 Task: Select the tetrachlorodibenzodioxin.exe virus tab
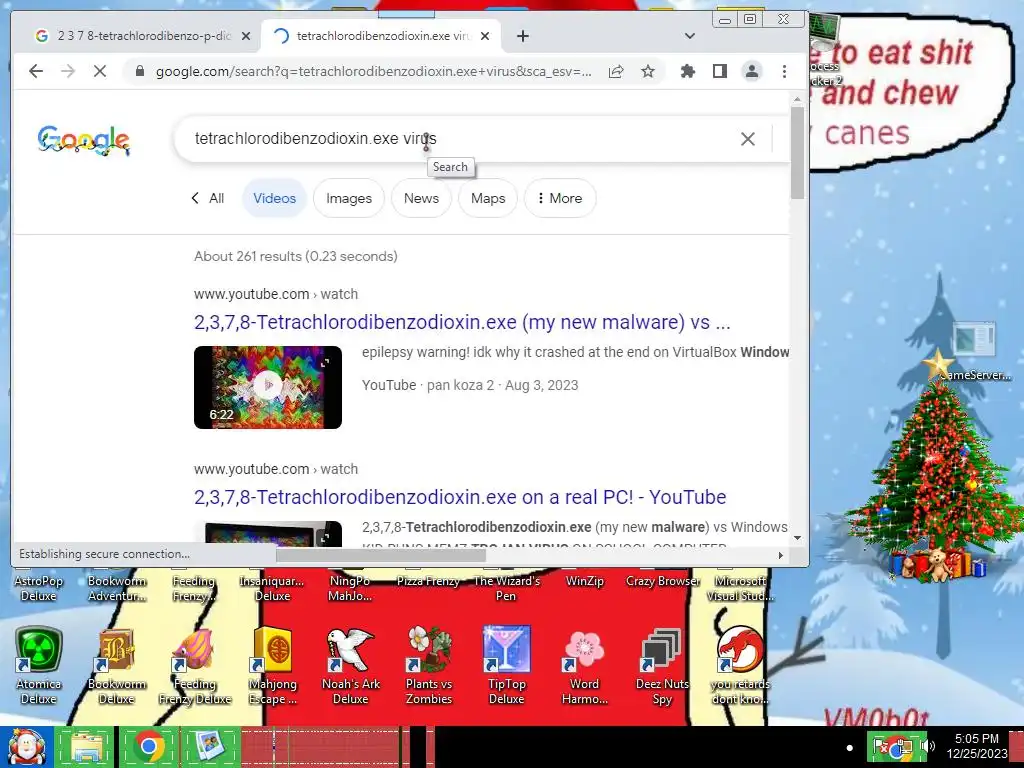(381, 36)
